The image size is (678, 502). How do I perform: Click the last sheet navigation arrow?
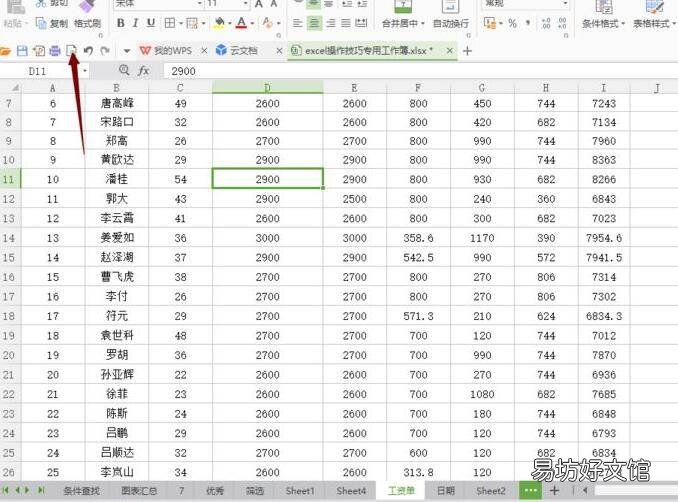click(41, 490)
